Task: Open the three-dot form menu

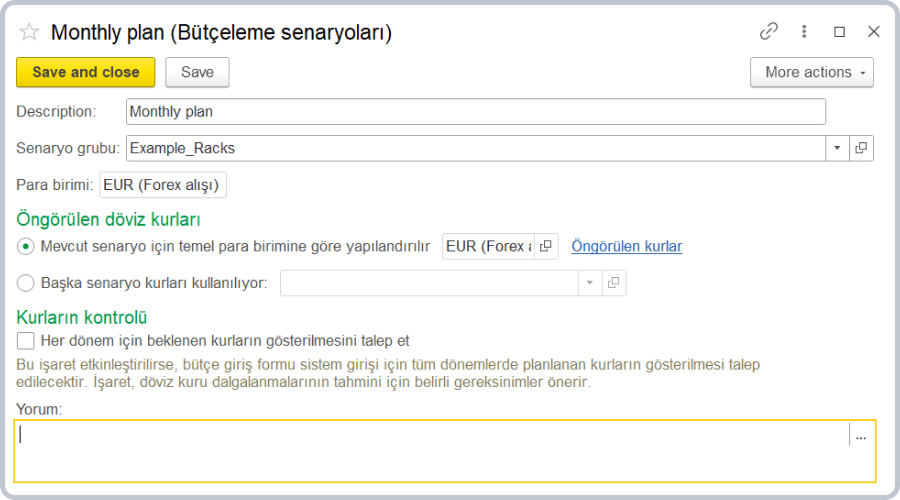Action: 804,32
